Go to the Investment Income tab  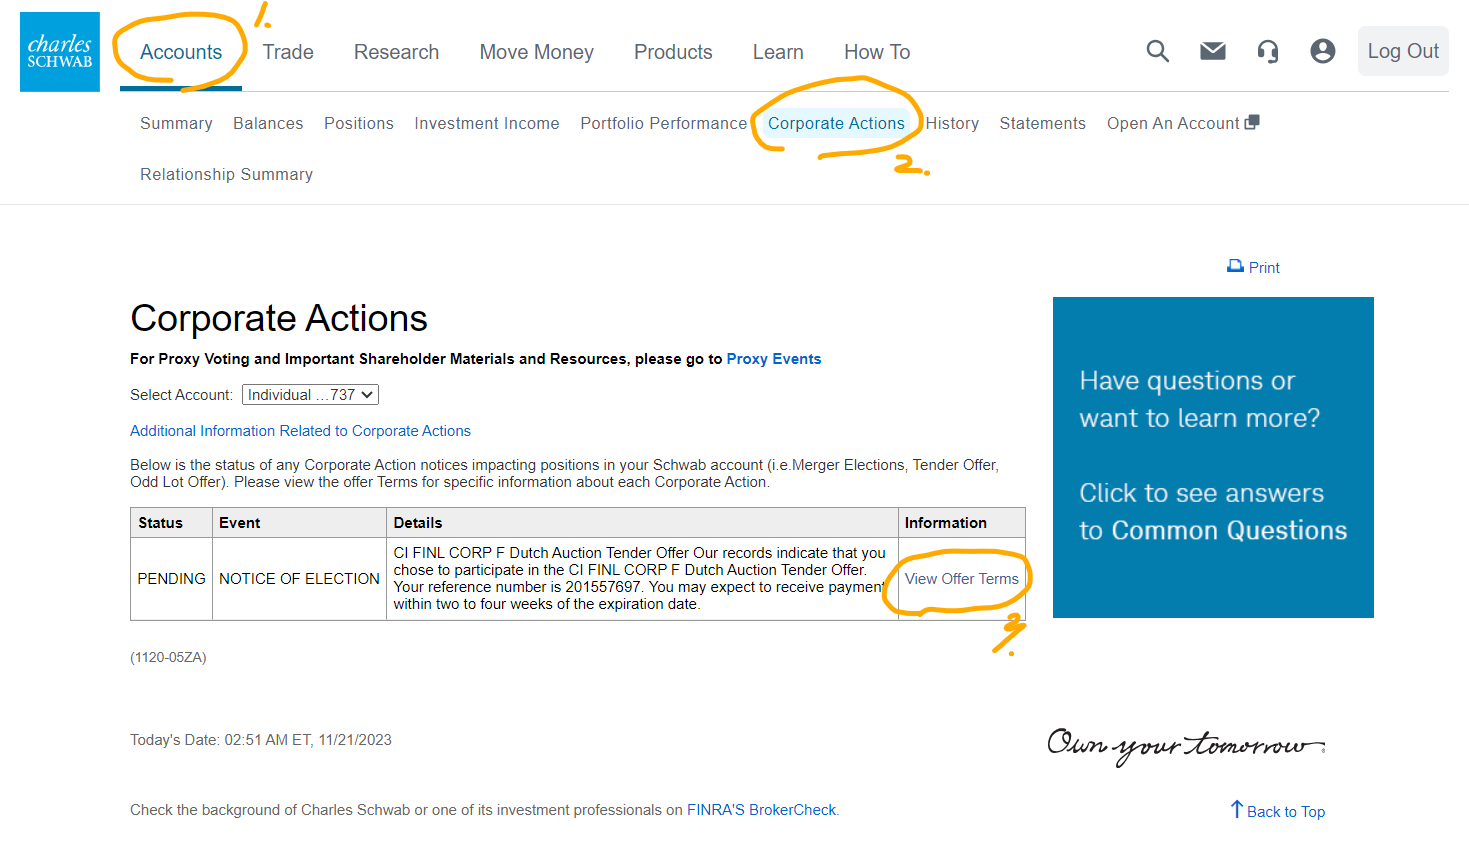[487, 123]
